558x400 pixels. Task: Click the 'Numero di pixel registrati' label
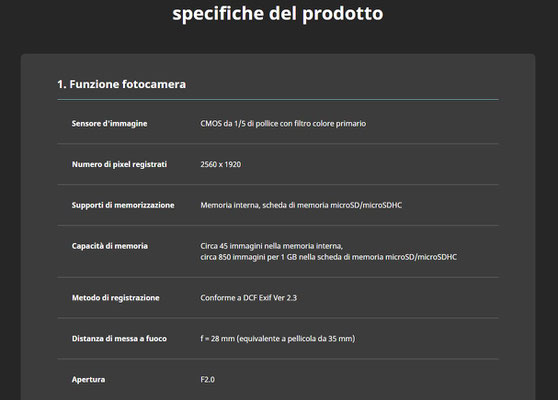(120, 164)
